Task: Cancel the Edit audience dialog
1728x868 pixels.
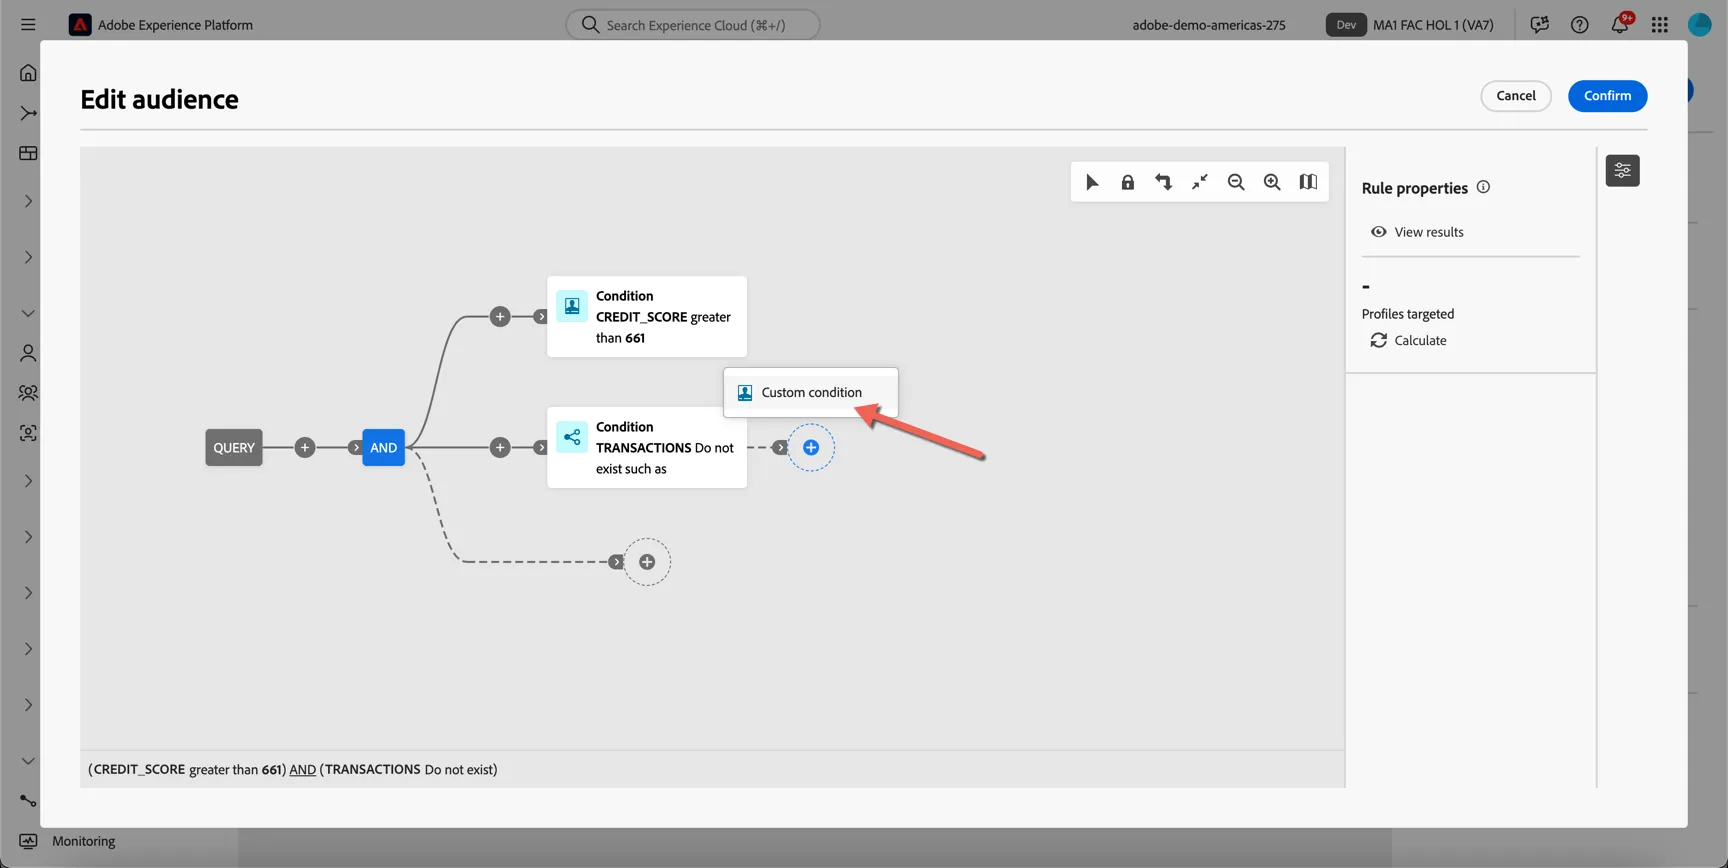Action: 1516,96
